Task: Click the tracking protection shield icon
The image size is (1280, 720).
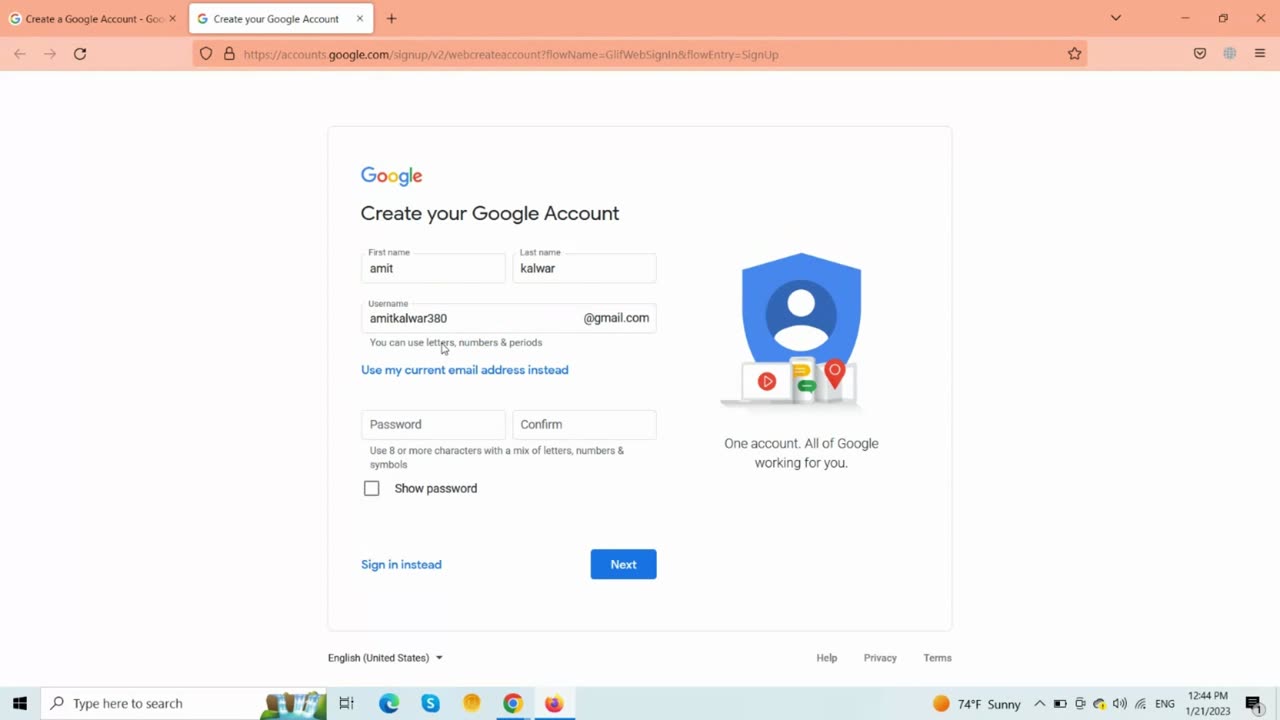Action: point(206,54)
